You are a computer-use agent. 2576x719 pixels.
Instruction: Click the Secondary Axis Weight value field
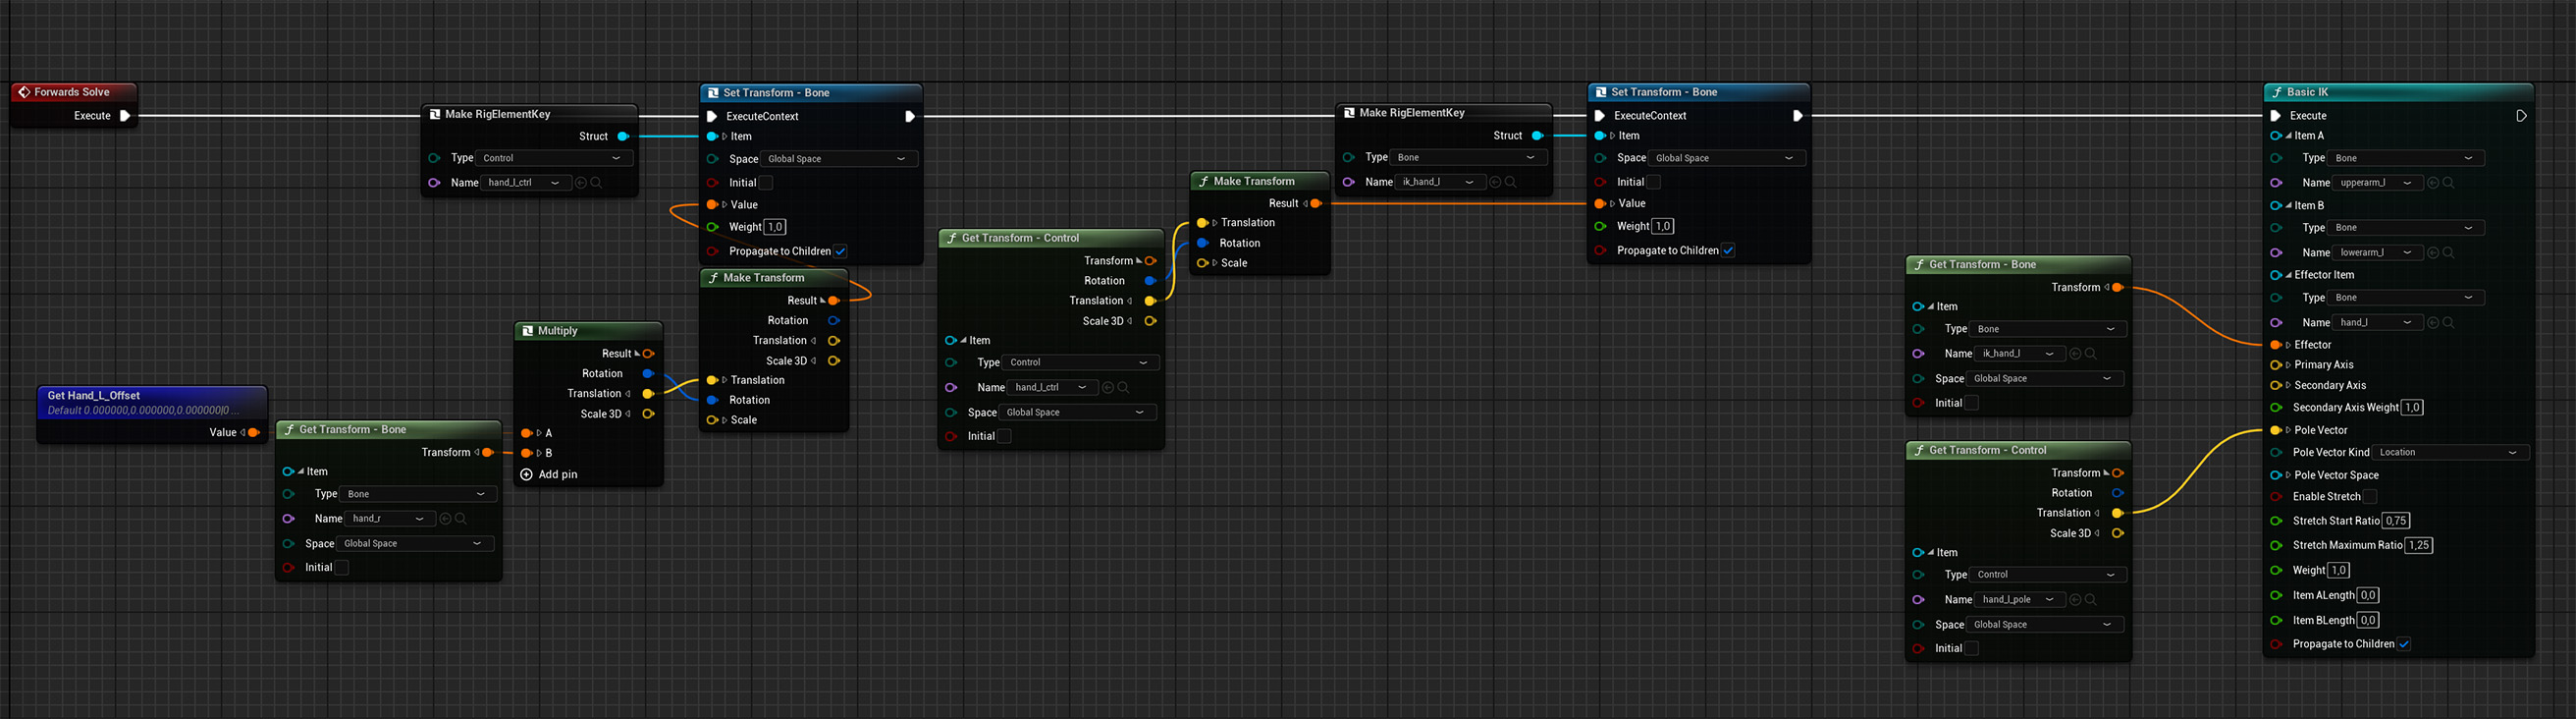[2412, 408]
